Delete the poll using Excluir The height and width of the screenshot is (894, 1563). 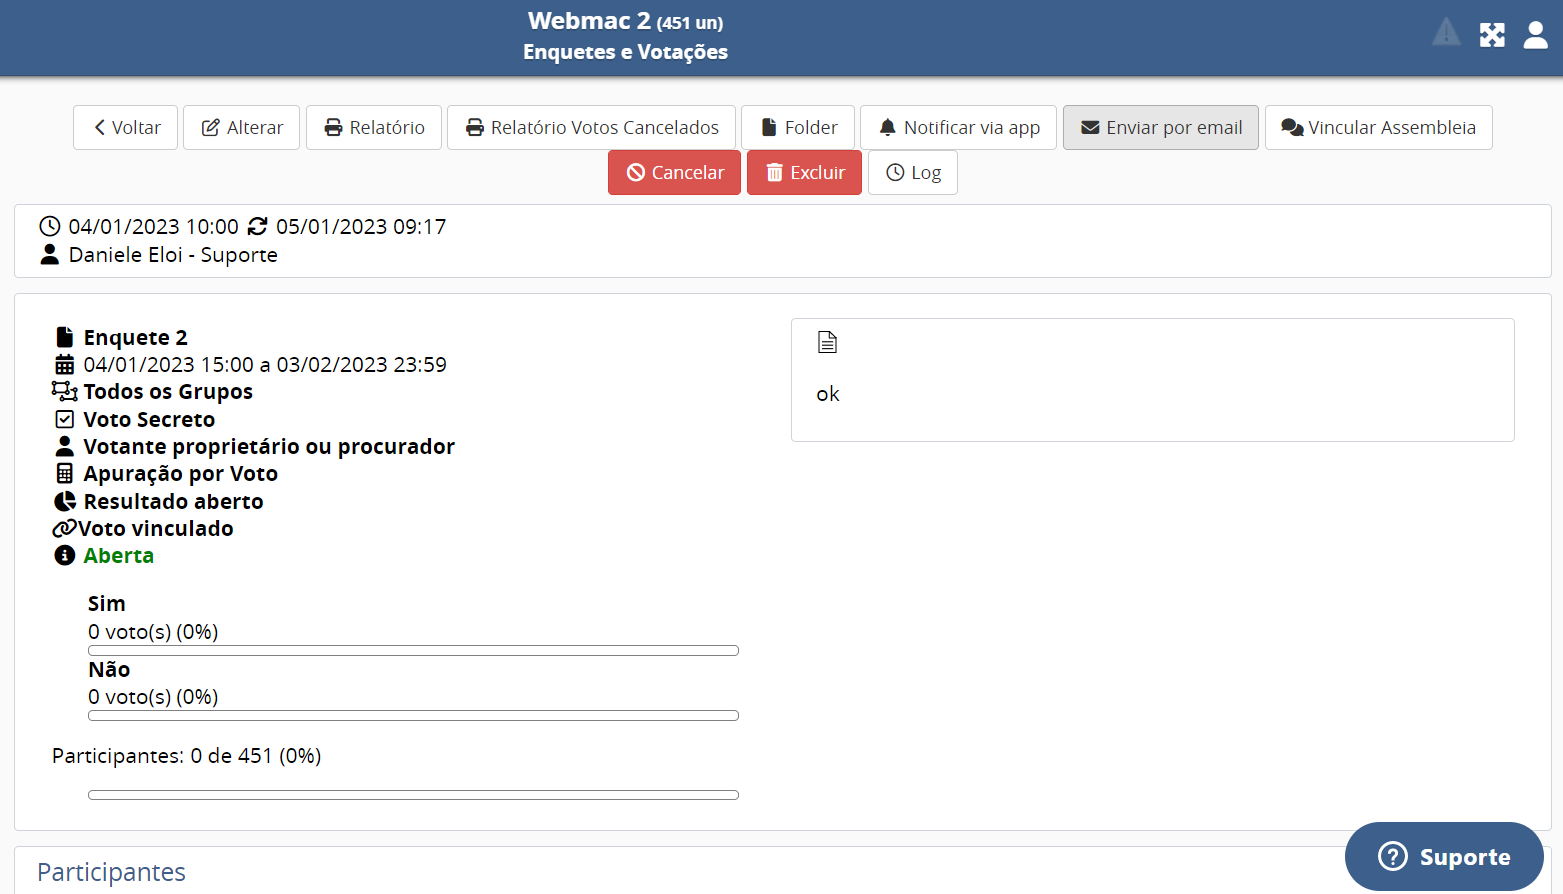click(x=804, y=172)
